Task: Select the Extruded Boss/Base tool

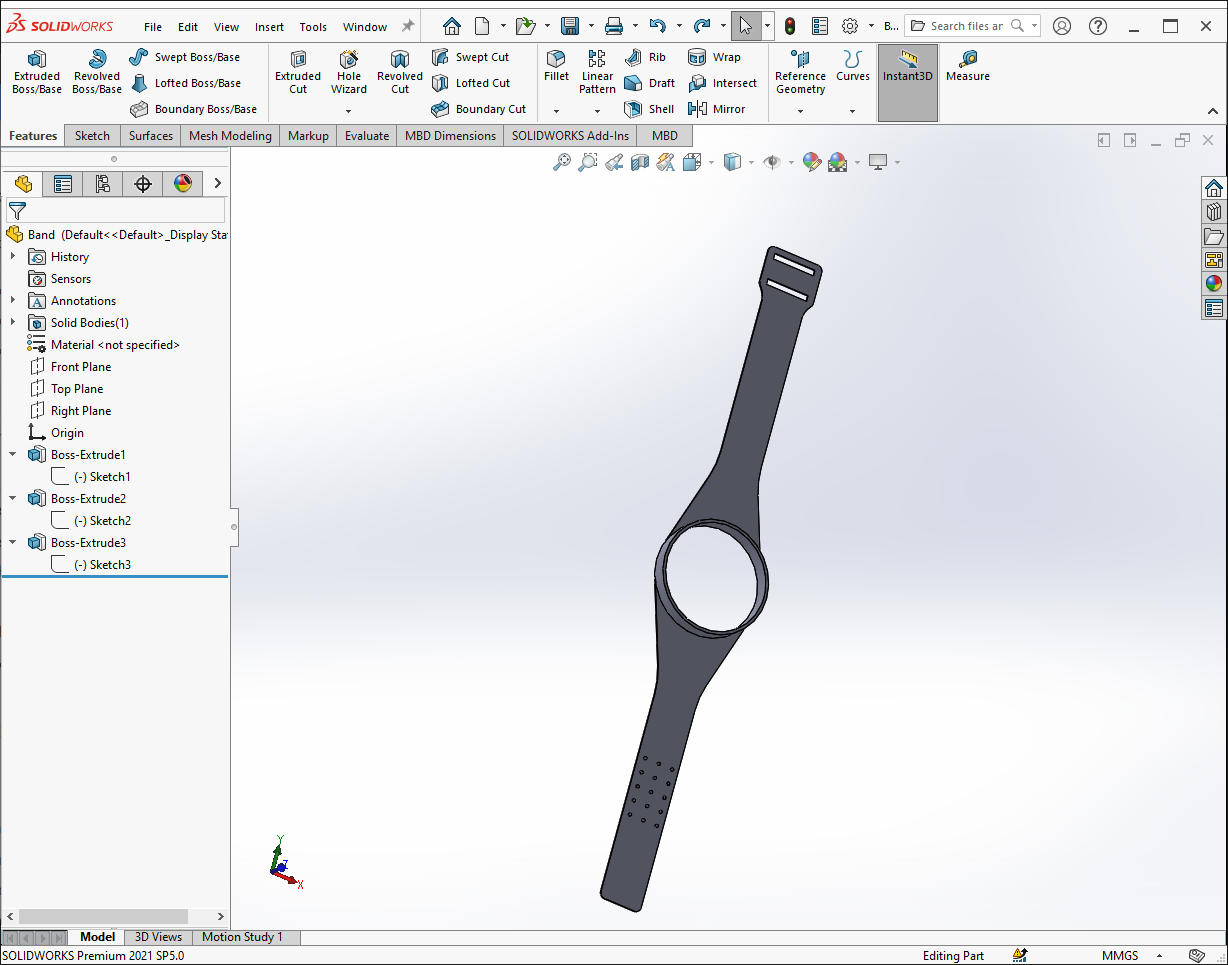Action: pyautogui.click(x=37, y=72)
